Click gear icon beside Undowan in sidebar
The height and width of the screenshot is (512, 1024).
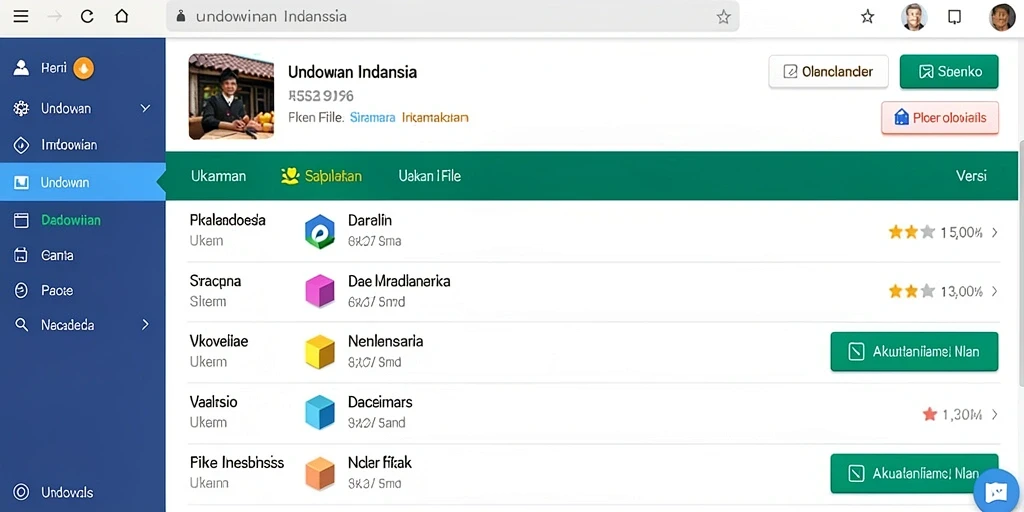point(22,108)
